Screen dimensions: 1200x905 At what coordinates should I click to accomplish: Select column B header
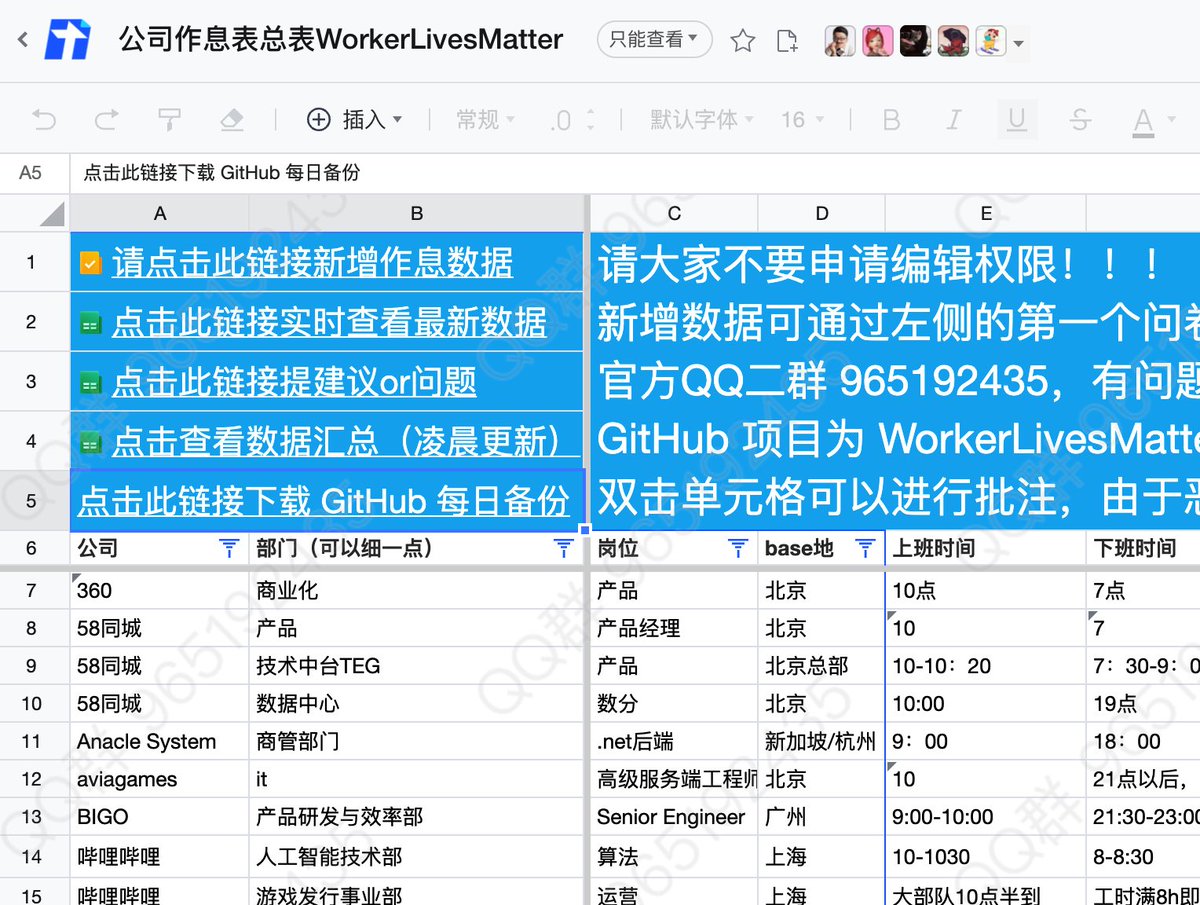[x=417, y=213]
